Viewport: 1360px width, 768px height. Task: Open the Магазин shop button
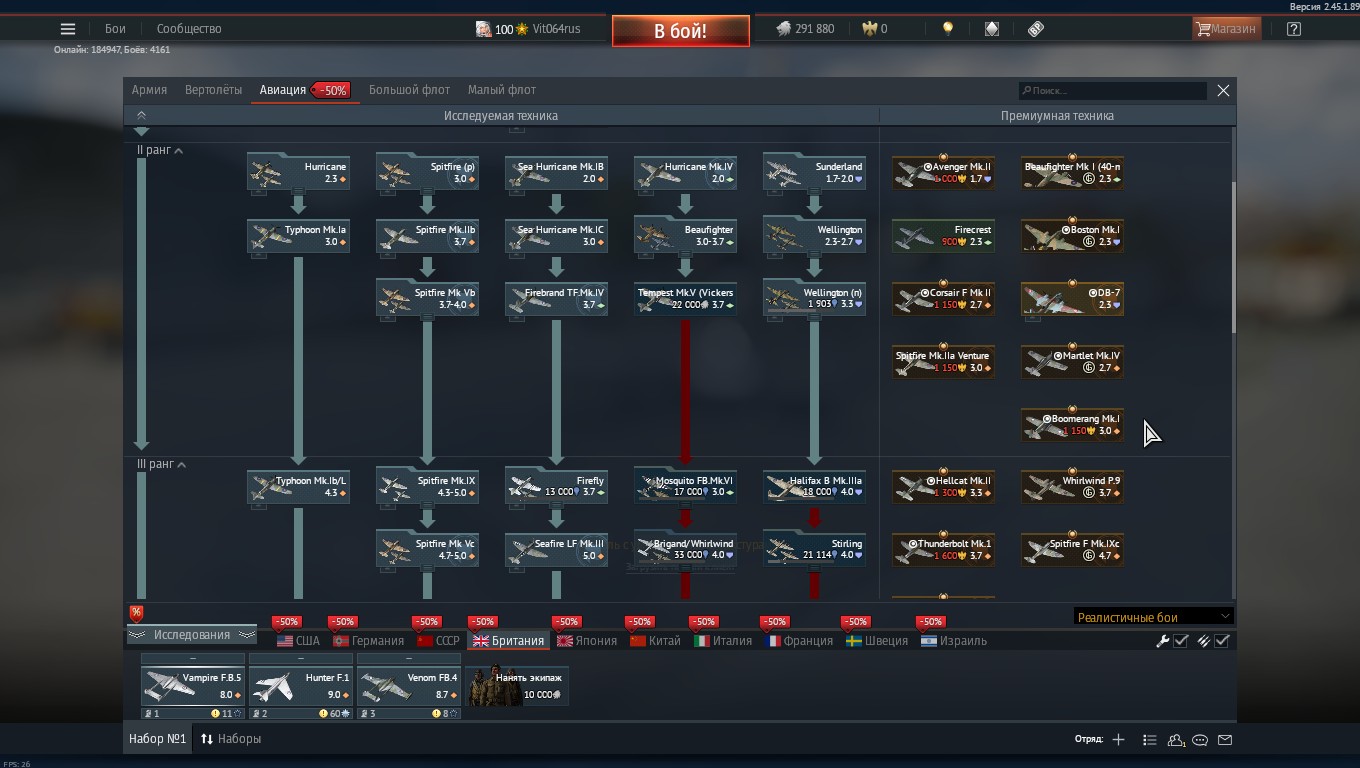(1226, 29)
